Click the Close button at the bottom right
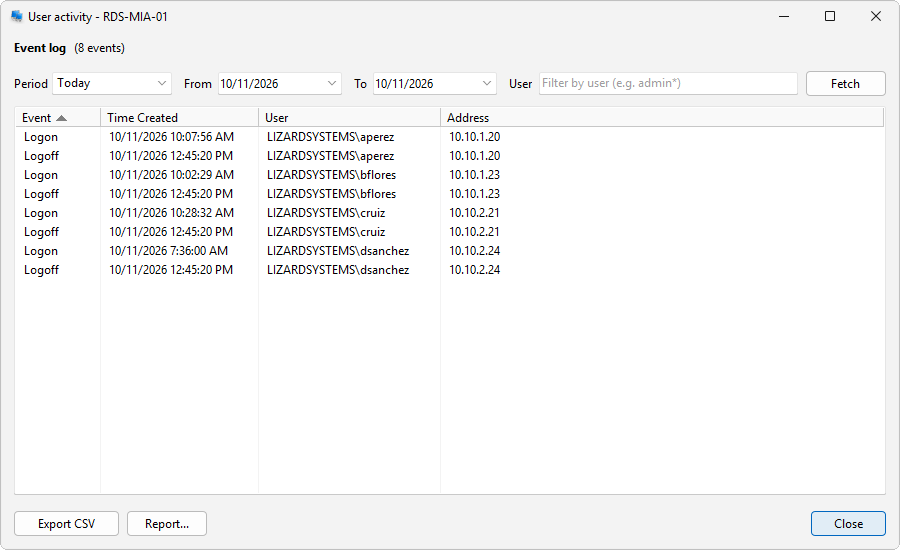 coord(848,524)
